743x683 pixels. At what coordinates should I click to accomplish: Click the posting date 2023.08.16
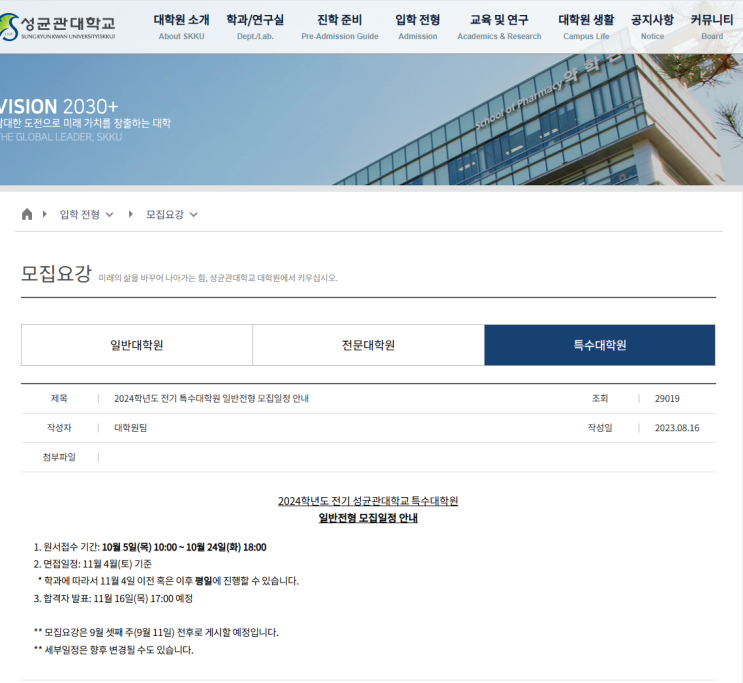pos(677,428)
